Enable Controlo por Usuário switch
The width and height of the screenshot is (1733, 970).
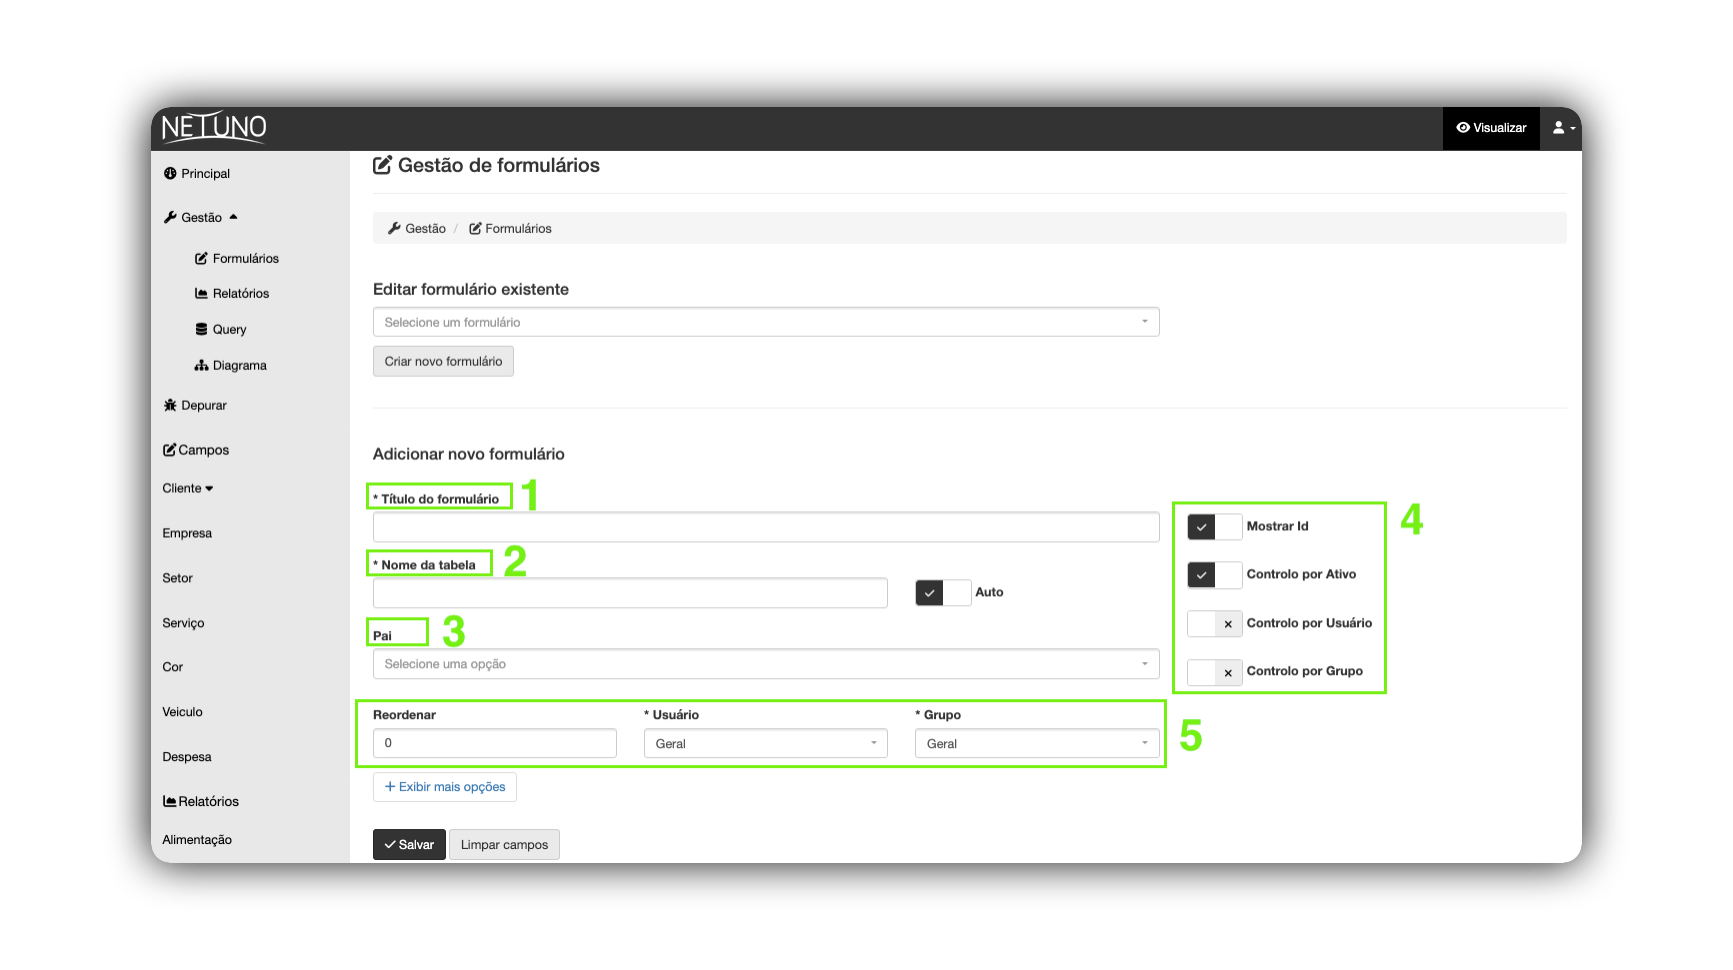click(x=1214, y=624)
